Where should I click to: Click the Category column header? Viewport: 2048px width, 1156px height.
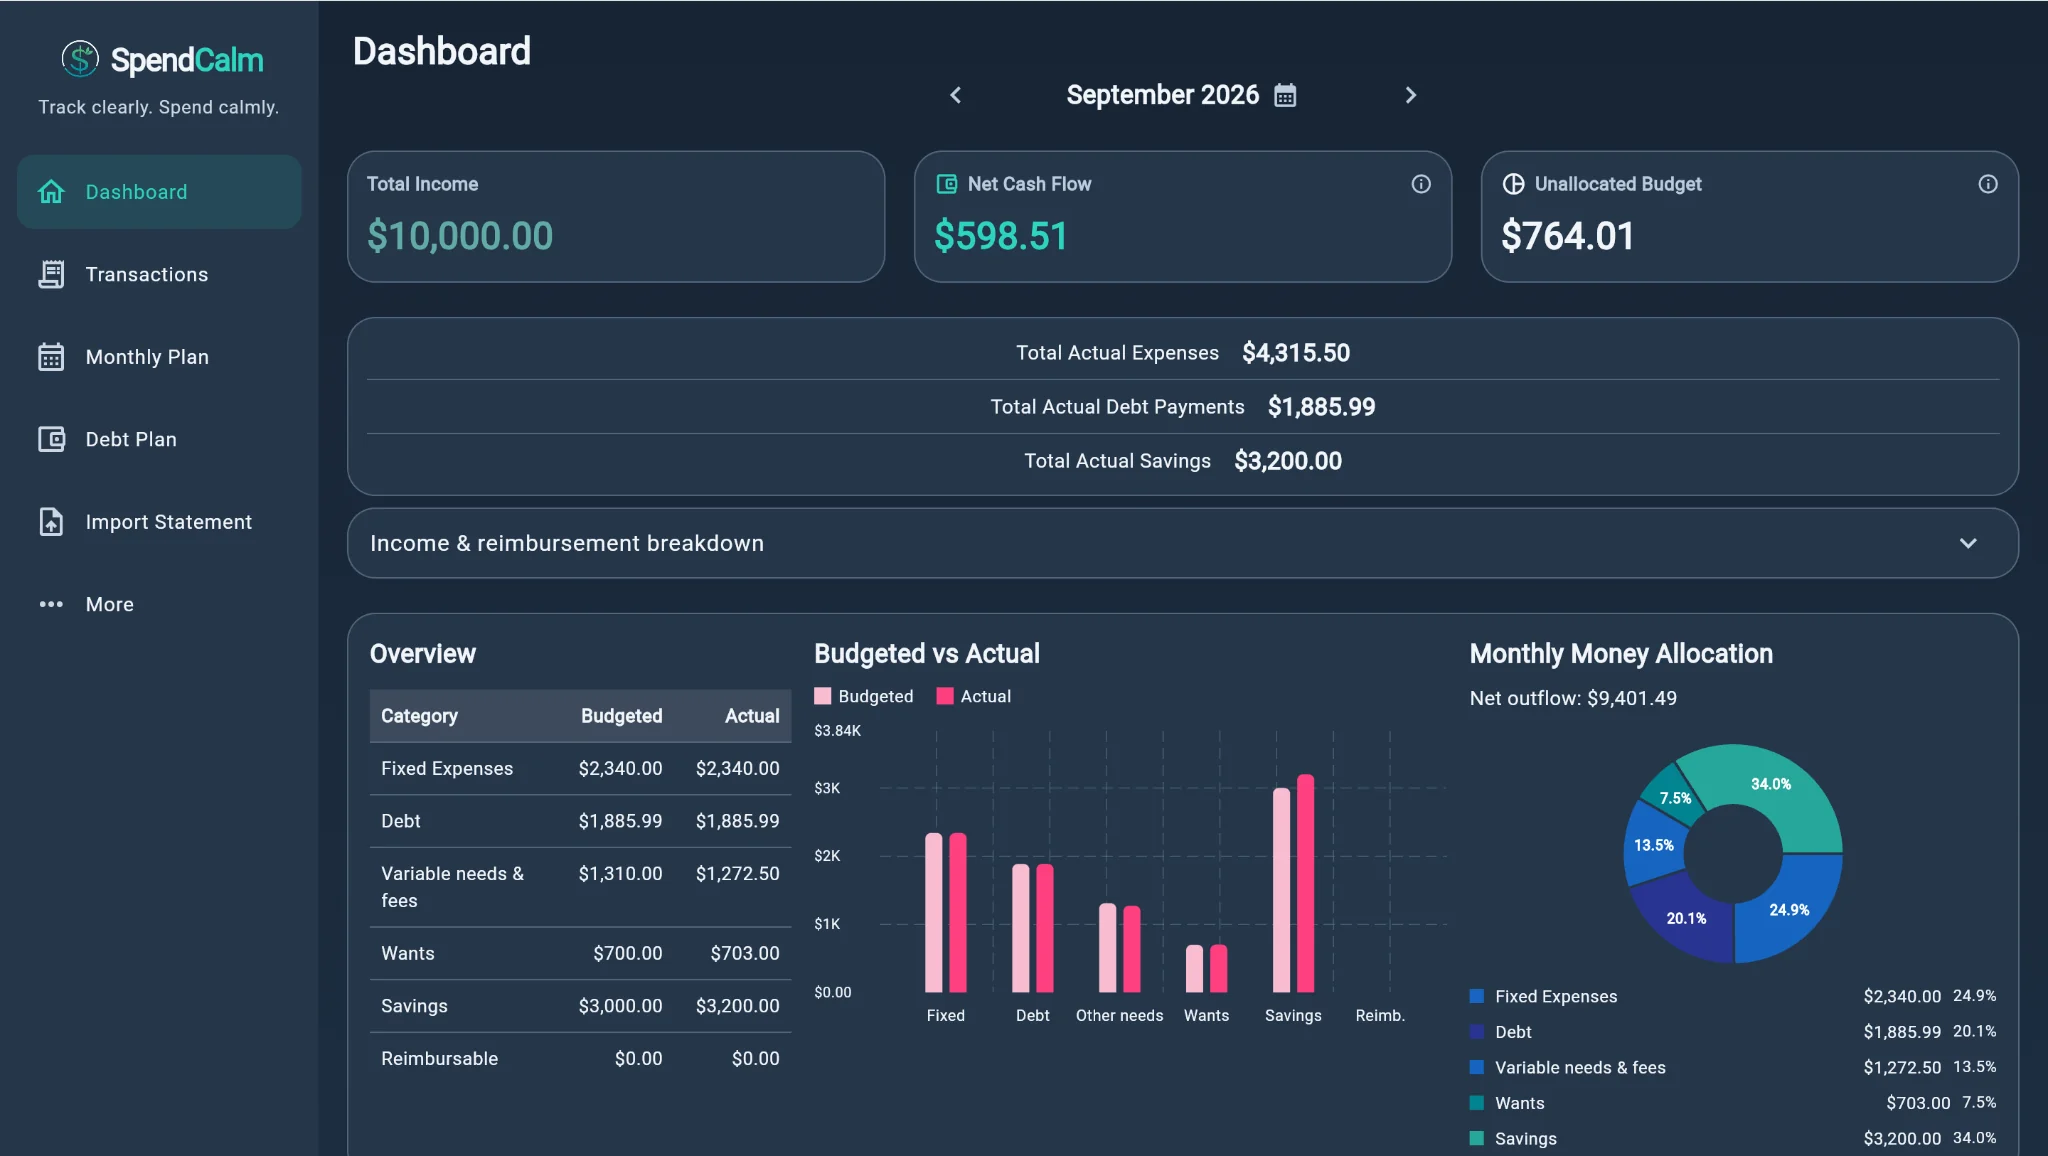click(419, 716)
